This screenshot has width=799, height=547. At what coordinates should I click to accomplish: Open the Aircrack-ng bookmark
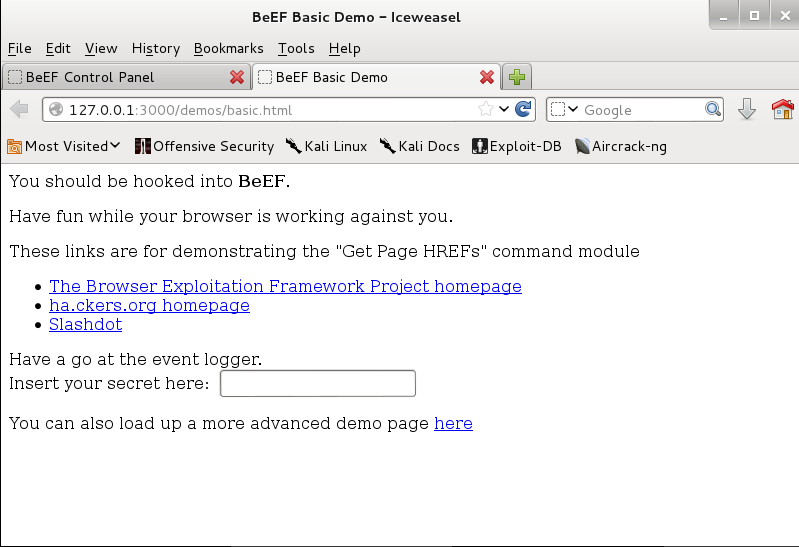pyautogui.click(x=621, y=146)
